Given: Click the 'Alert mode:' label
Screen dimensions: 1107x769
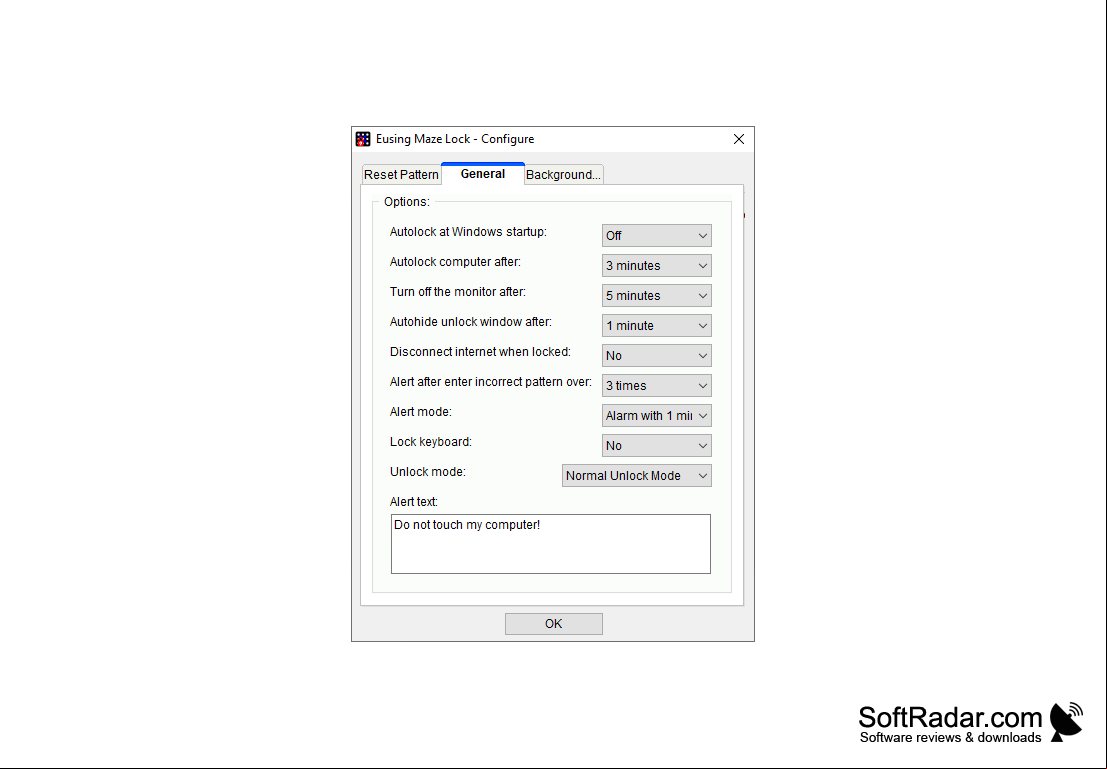Looking at the screenshot, I should pyautogui.click(x=421, y=412).
